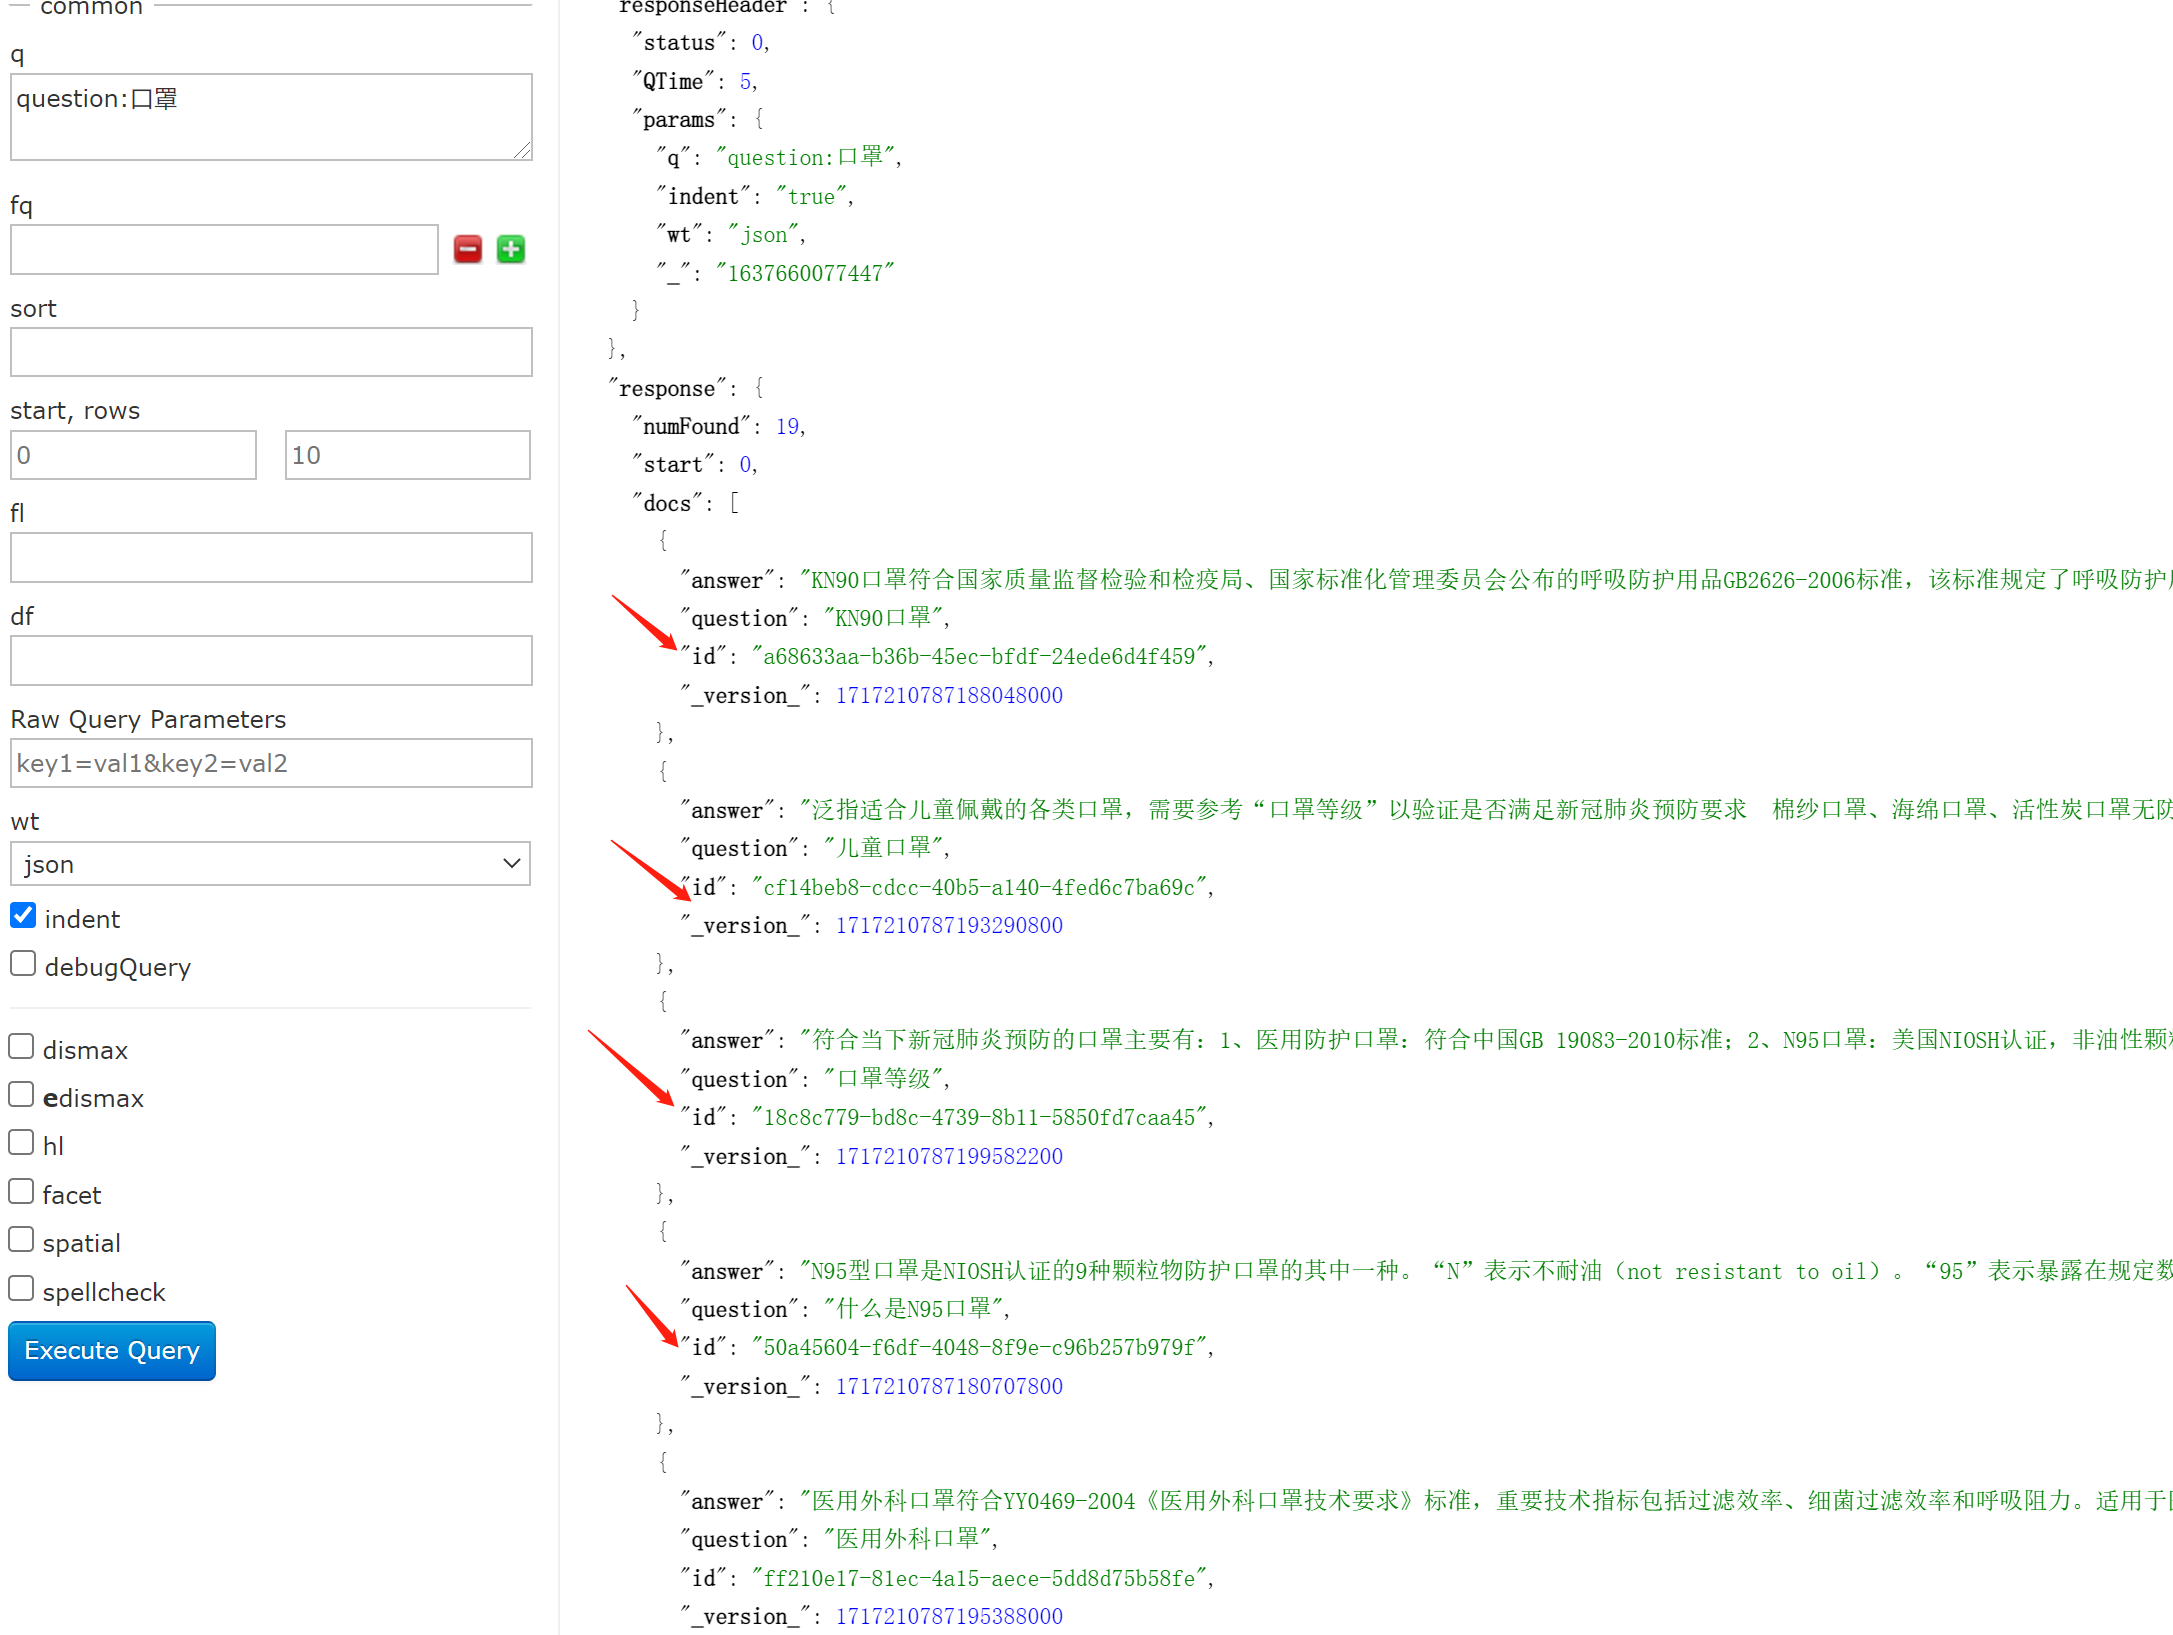Click the start field showing 0

point(133,455)
